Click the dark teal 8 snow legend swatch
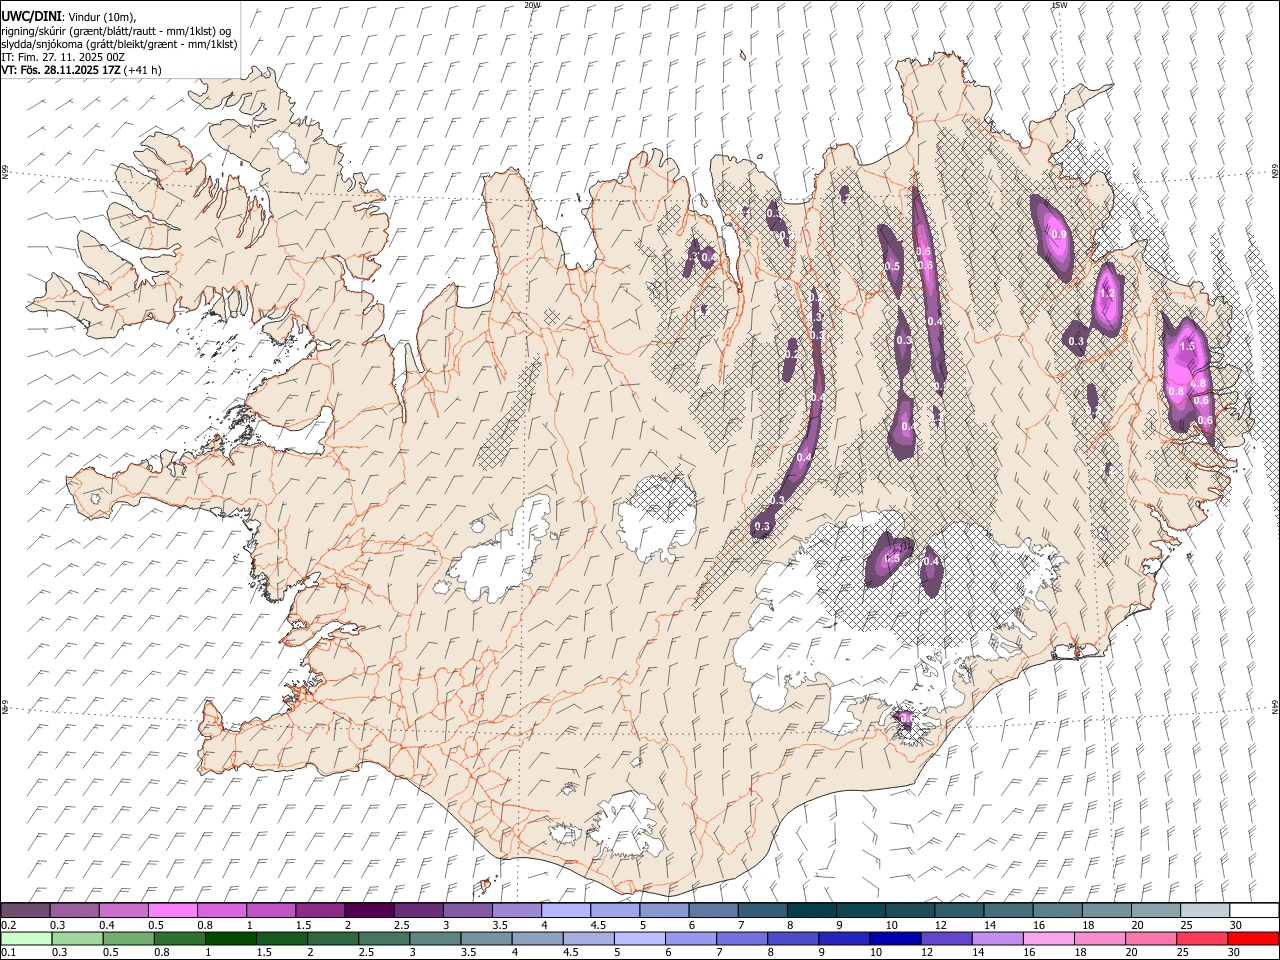Screen dimensions: 1280x960 811,910
